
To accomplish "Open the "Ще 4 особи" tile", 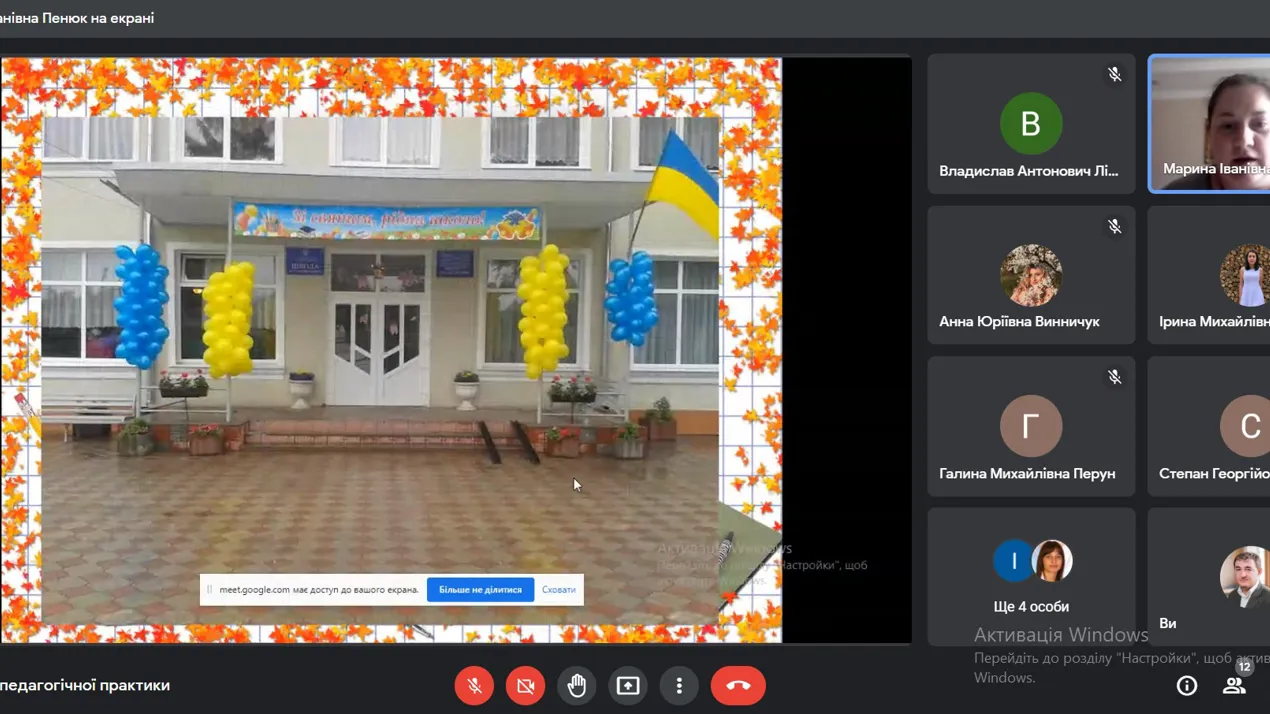I will click(x=1031, y=577).
